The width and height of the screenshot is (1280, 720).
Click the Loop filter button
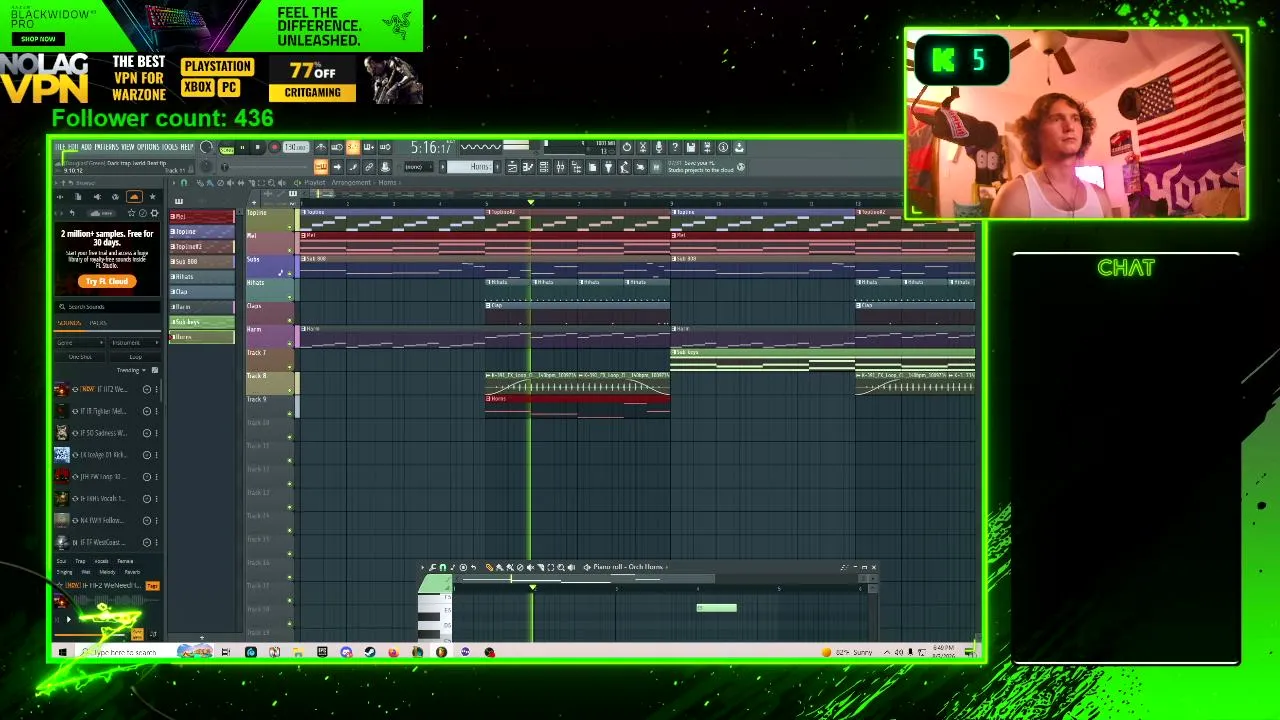(134, 357)
